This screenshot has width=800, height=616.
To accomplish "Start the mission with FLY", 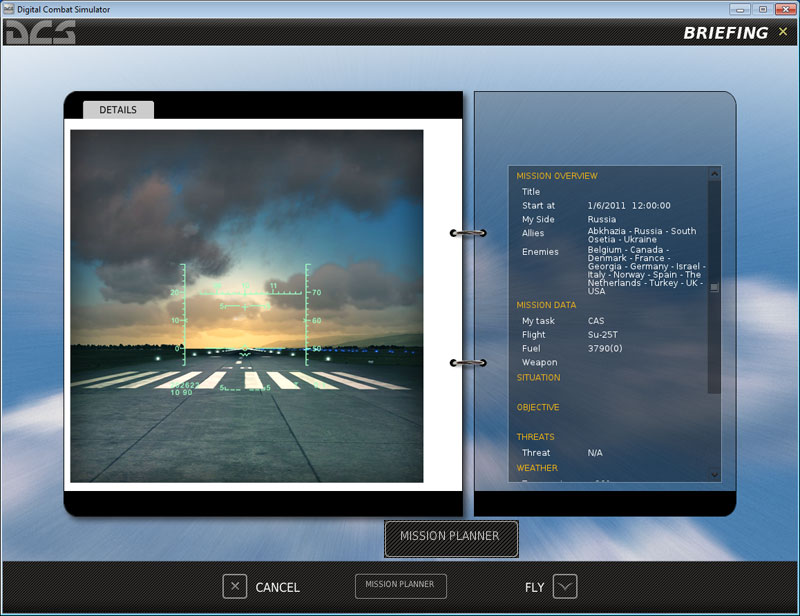I will click(x=551, y=586).
